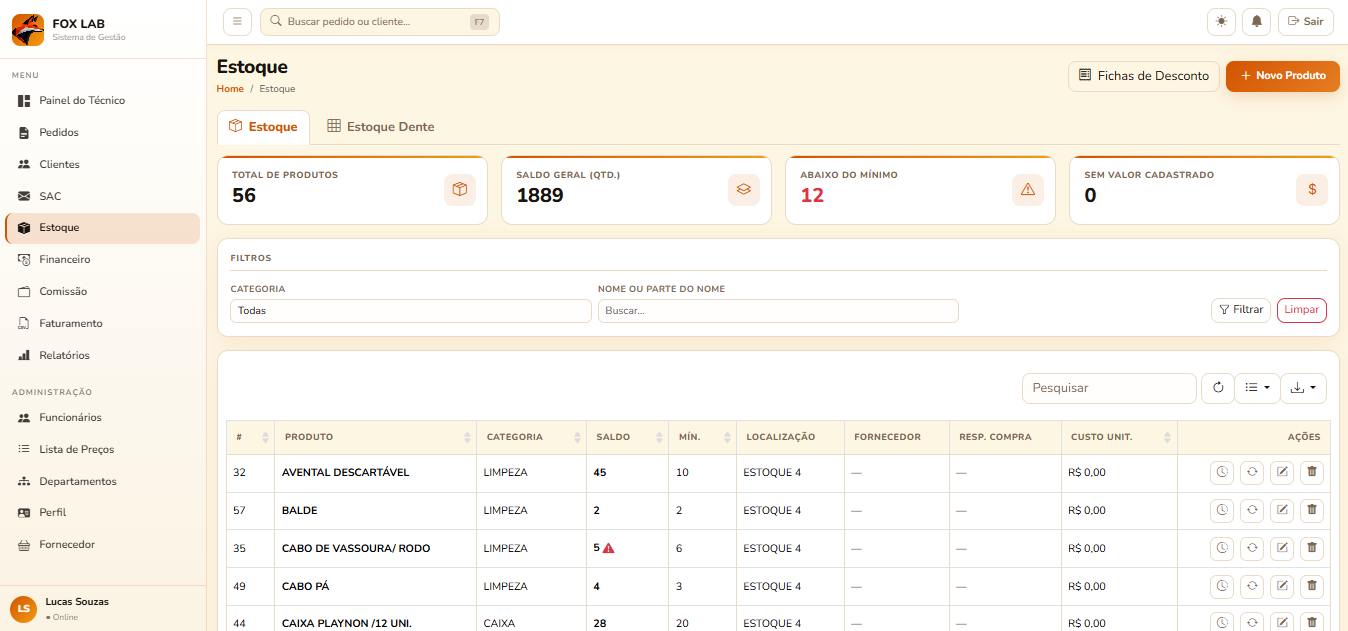The image size is (1348, 631).
Task: Click the Home breadcrumb link
Action: pos(230,89)
